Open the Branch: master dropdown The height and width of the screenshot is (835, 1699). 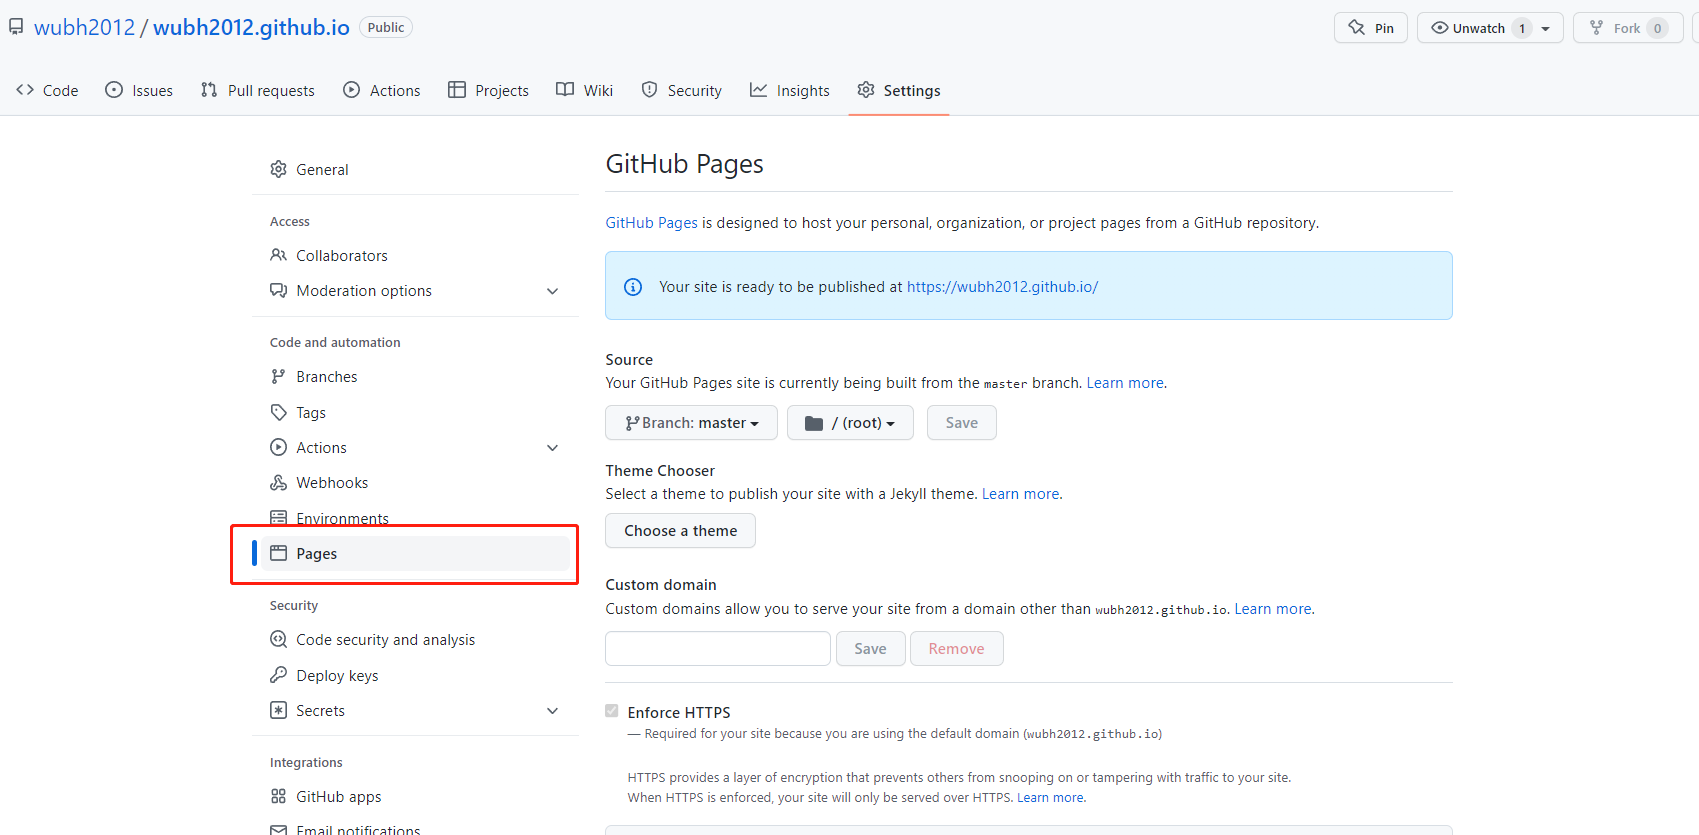tap(691, 423)
